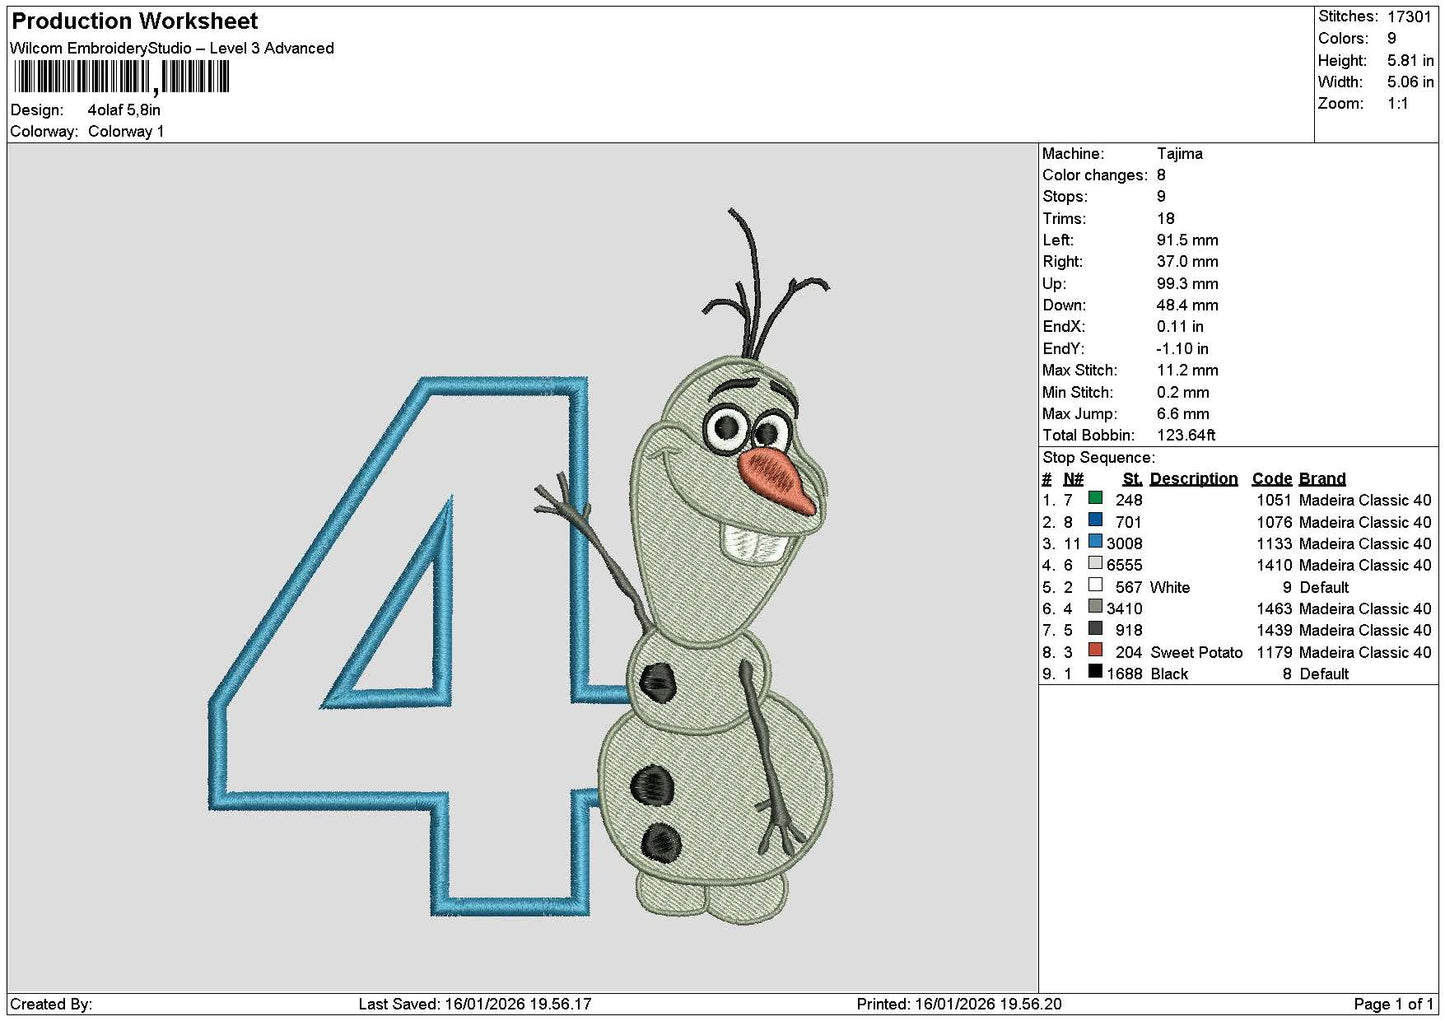Viewport: 1445px width, 1021px height.
Task: Click 'Wilcom EmbroideryStudio – Level 3 Advanced' text
Action: click(172, 48)
